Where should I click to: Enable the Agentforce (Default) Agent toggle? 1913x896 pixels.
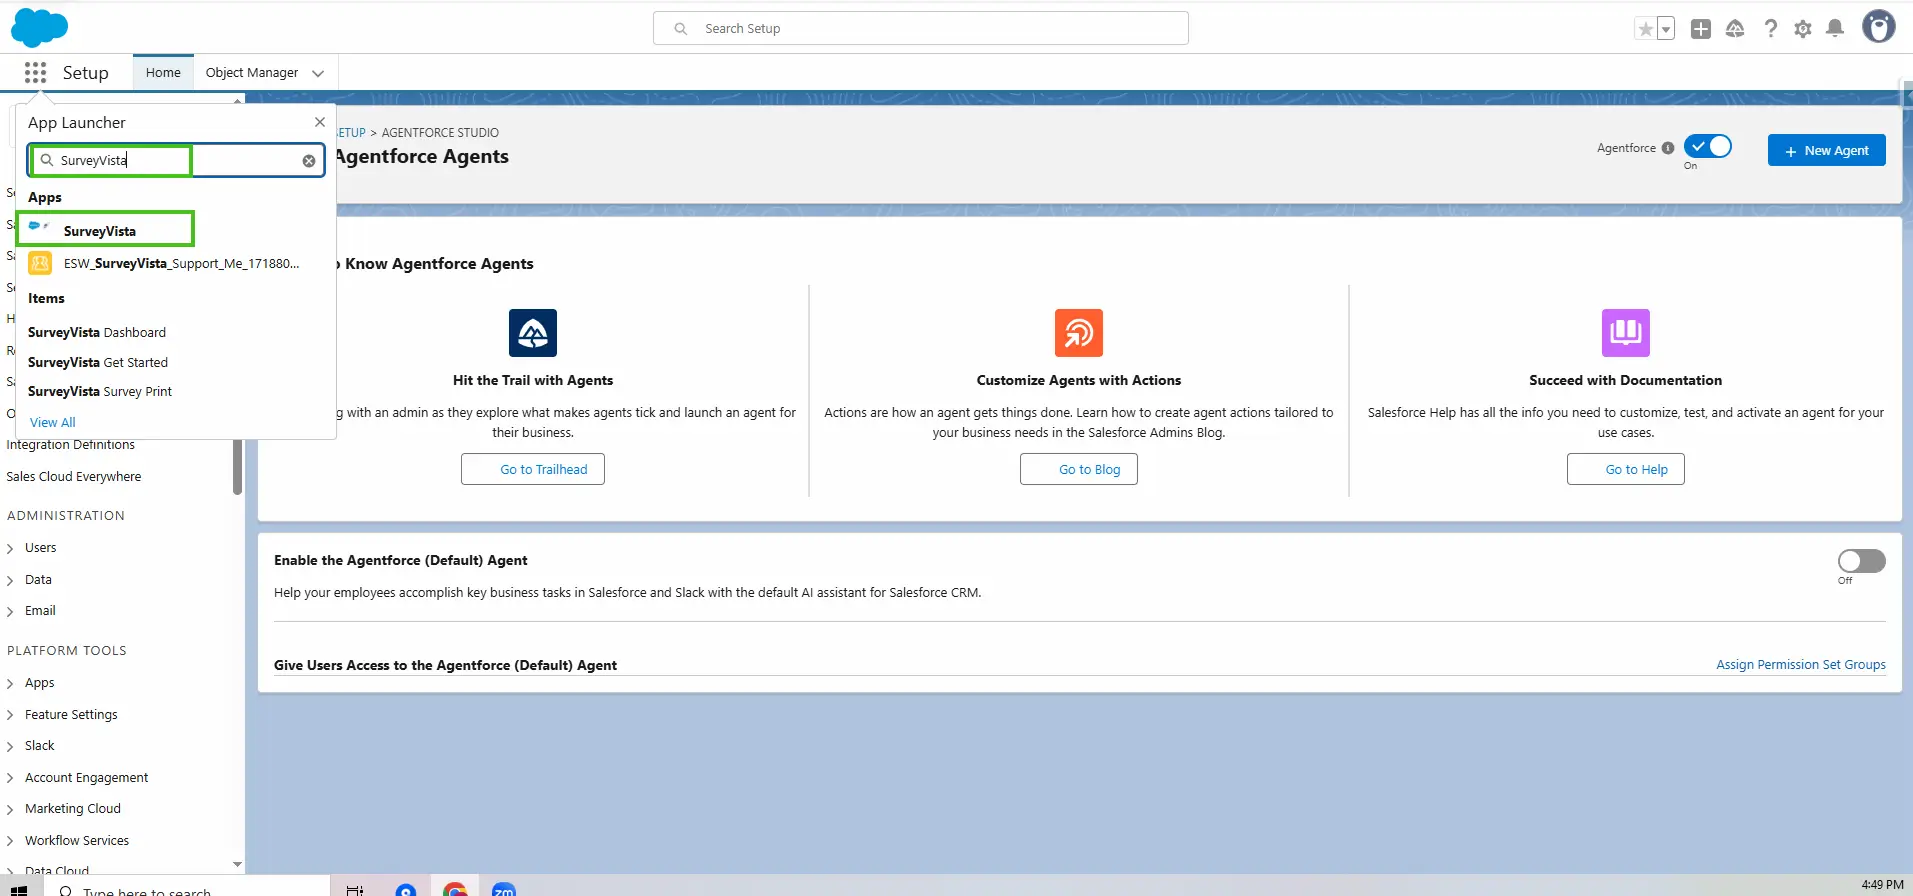[1860, 561]
